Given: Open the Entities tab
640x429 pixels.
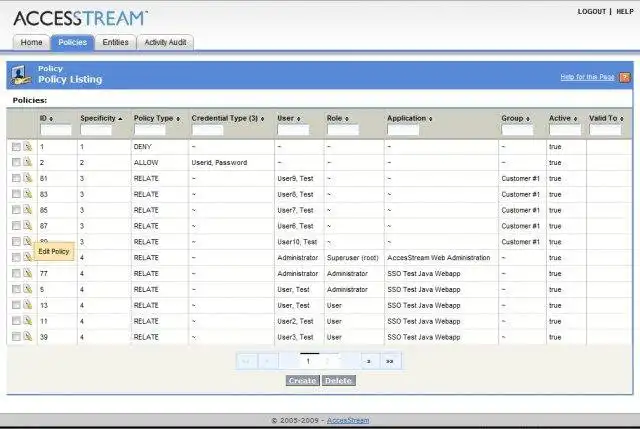Looking at the screenshot, I should (116, 42).
